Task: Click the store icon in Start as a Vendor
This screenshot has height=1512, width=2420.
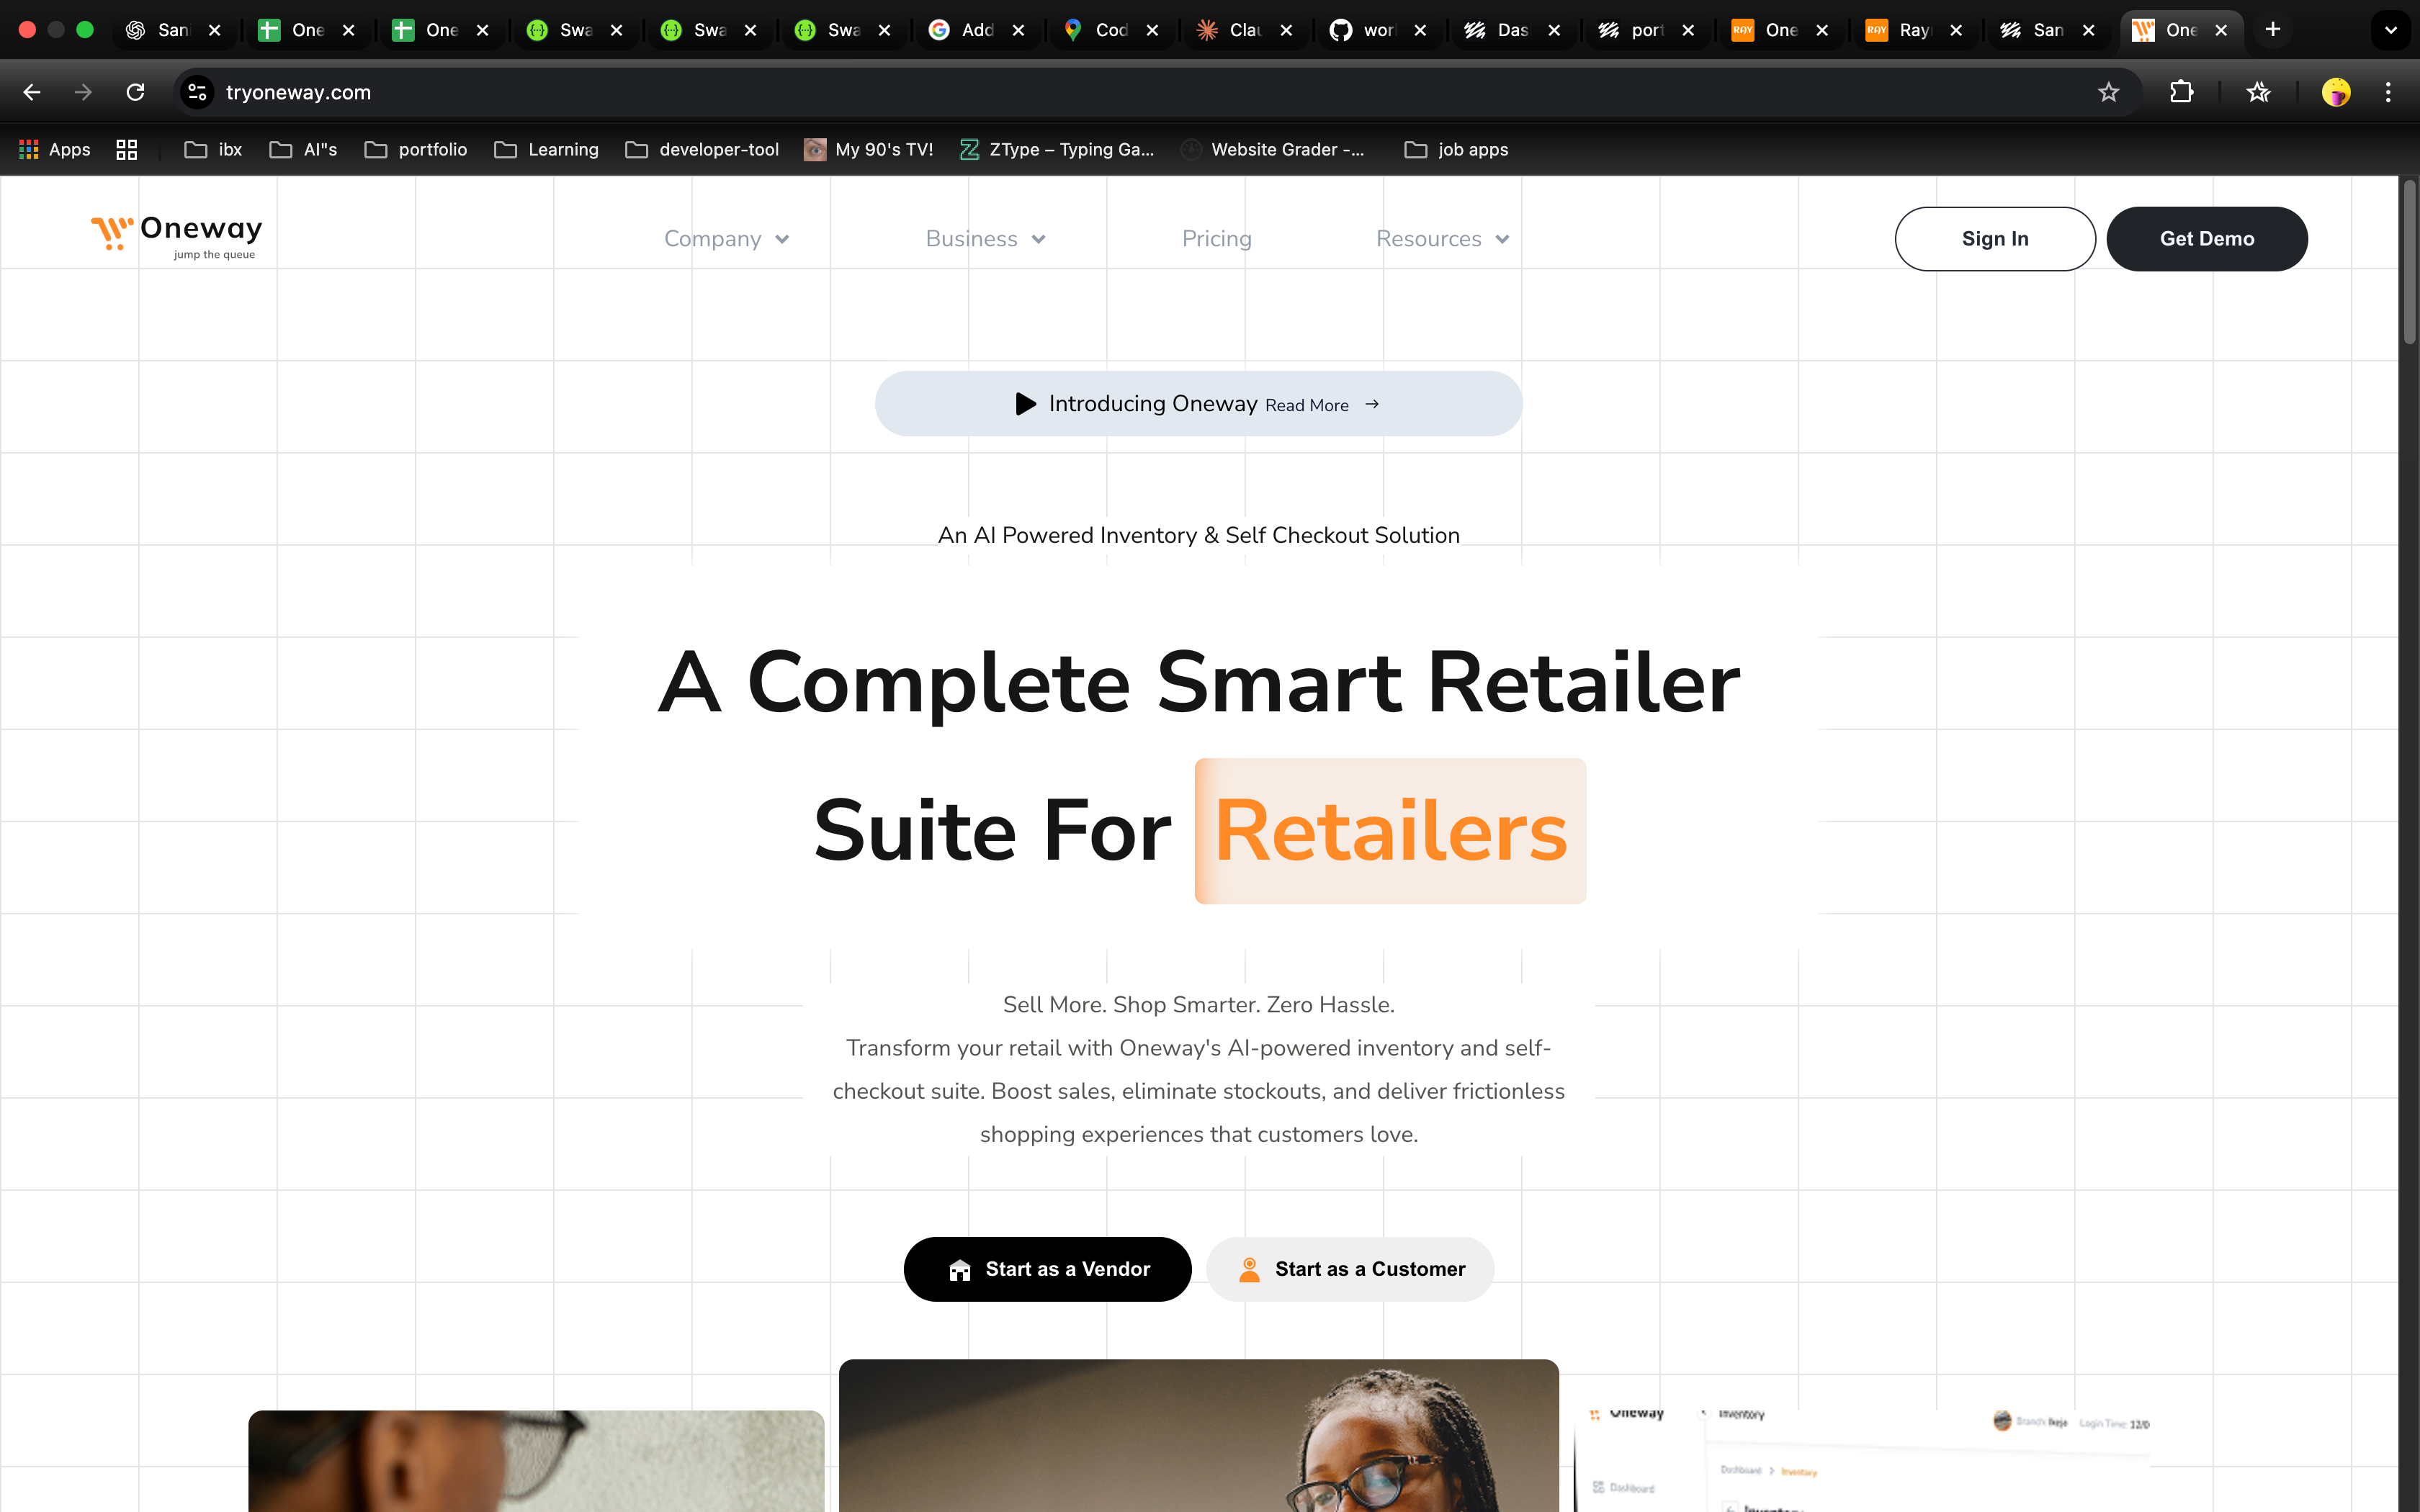Action: click(x=960, y=1270)
